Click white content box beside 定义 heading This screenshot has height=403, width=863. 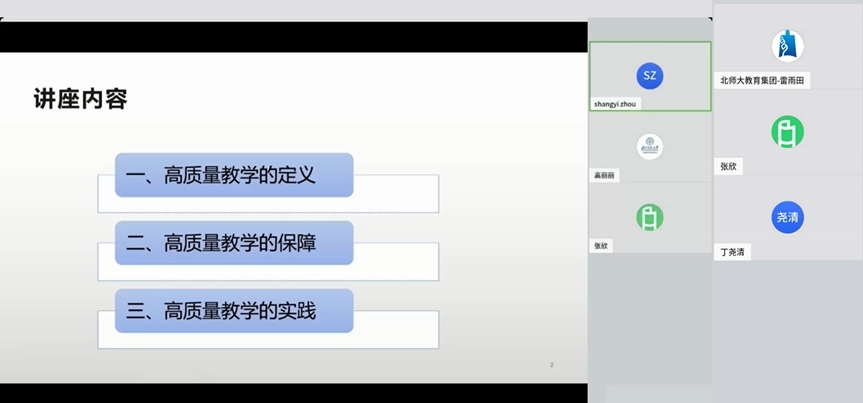396,194
